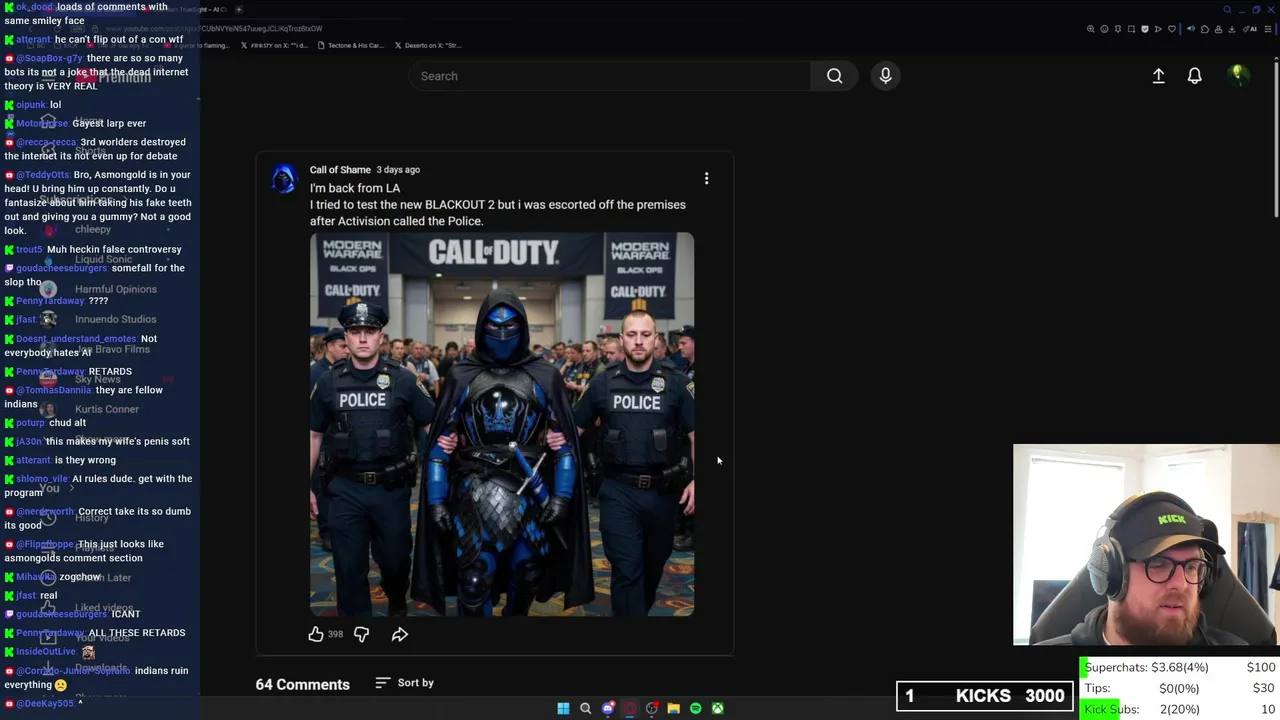Open Discord from the taskbar
The height and width of the screenshot is (720, 1280).
(607, 708)
